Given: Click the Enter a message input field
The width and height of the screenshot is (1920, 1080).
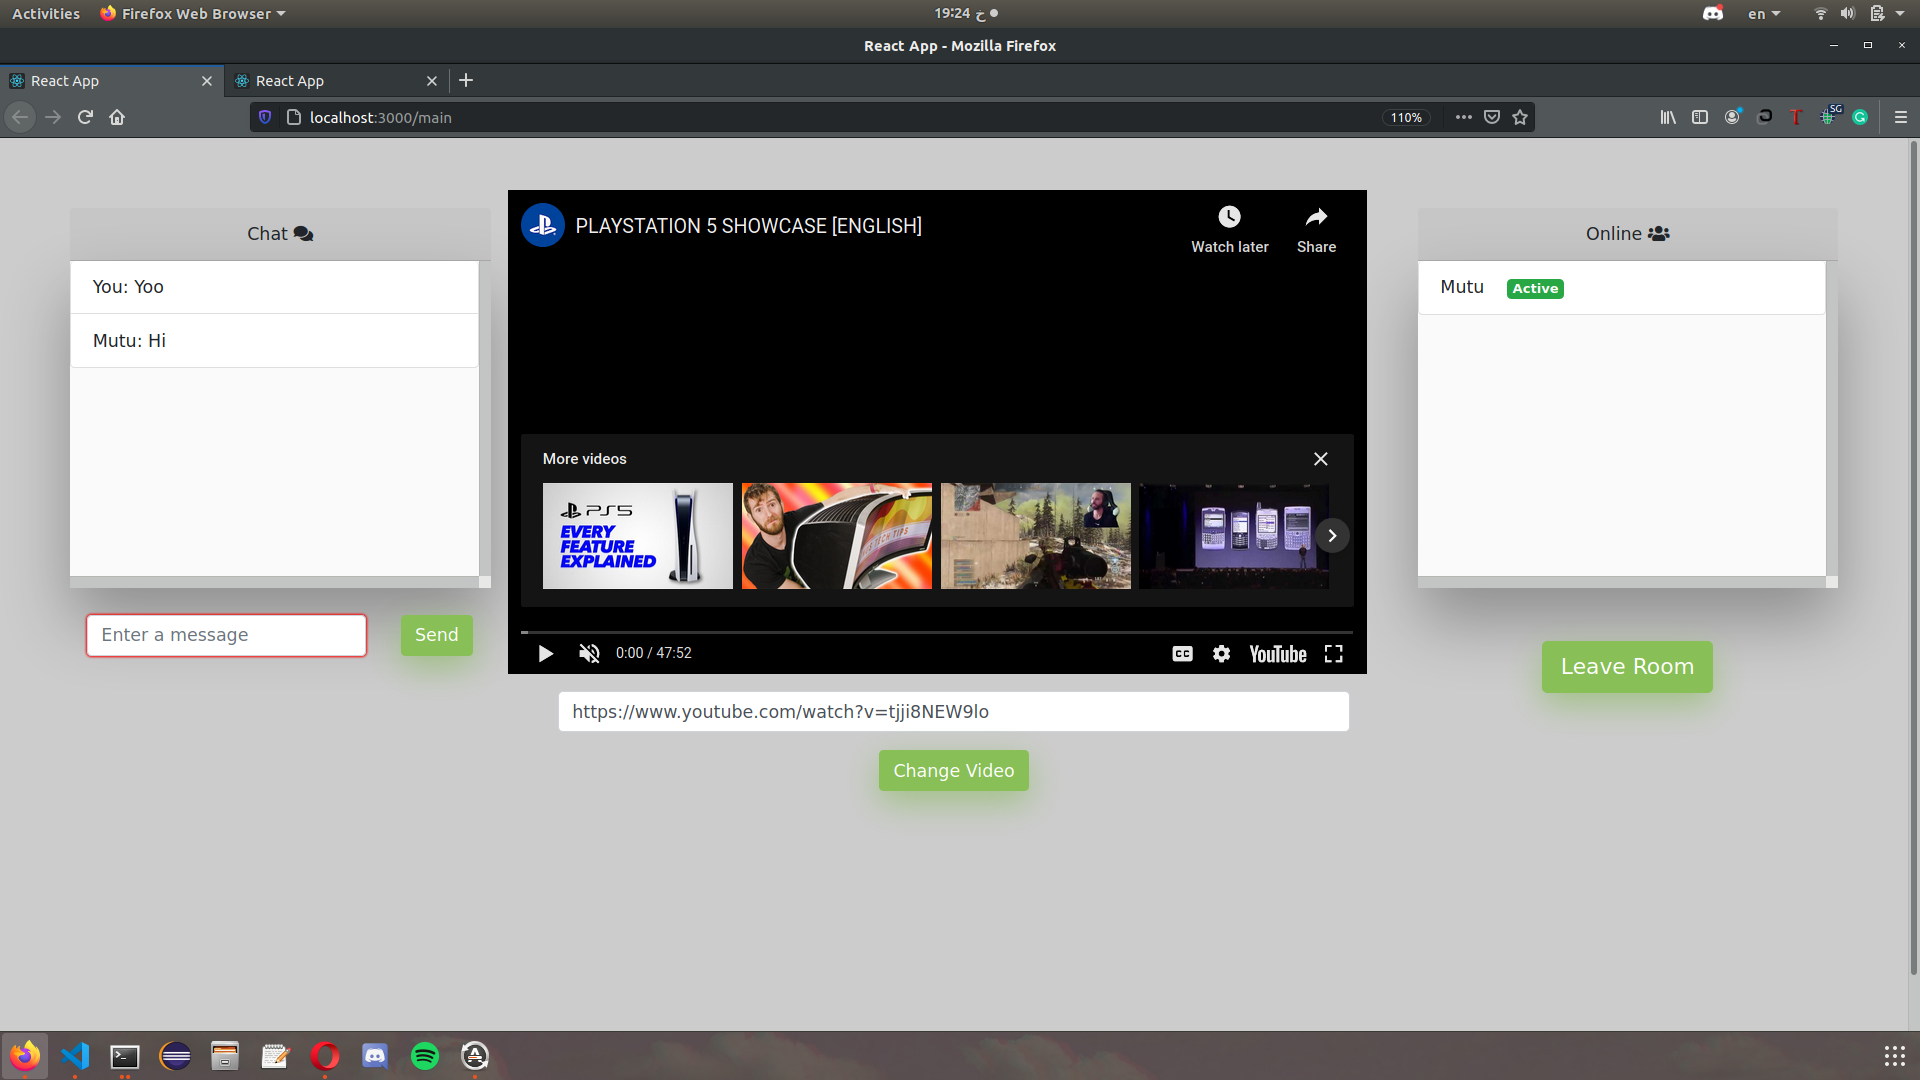Looking at the screenshot, I should 225,634.
